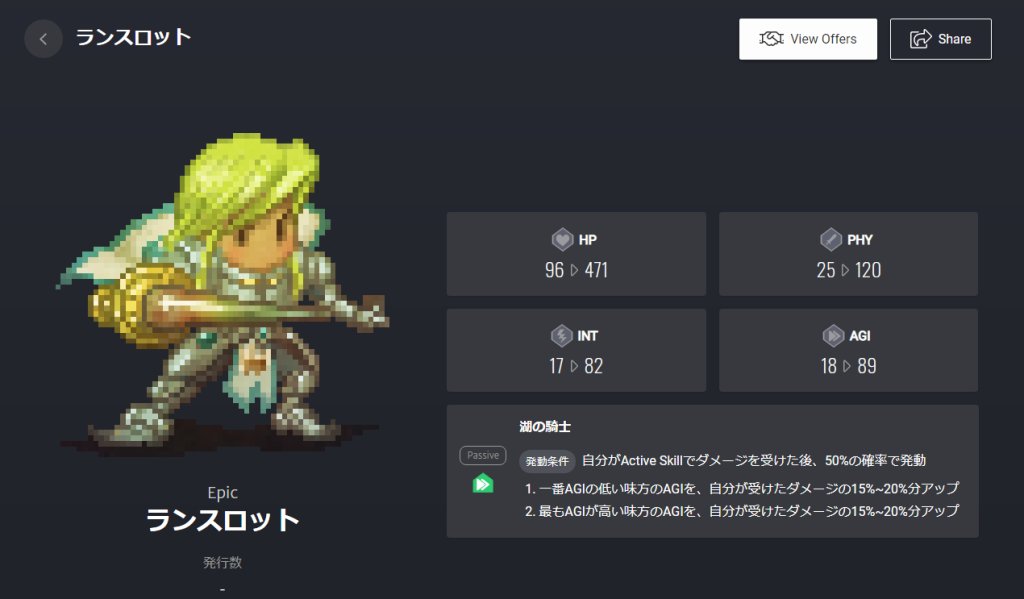Go back using the chevron arrow button

(43, 39)
